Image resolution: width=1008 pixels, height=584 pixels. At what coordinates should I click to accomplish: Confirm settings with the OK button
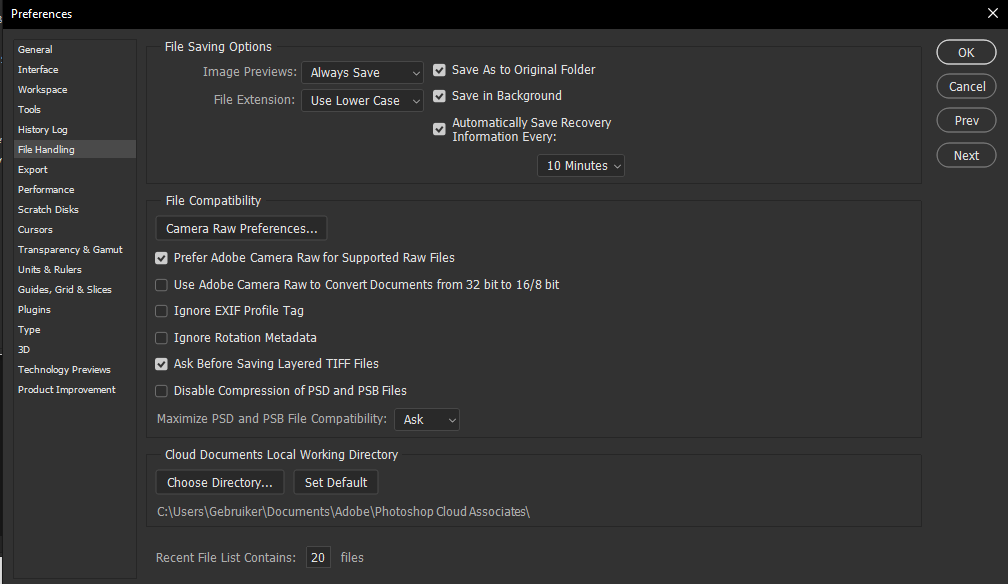966,53
